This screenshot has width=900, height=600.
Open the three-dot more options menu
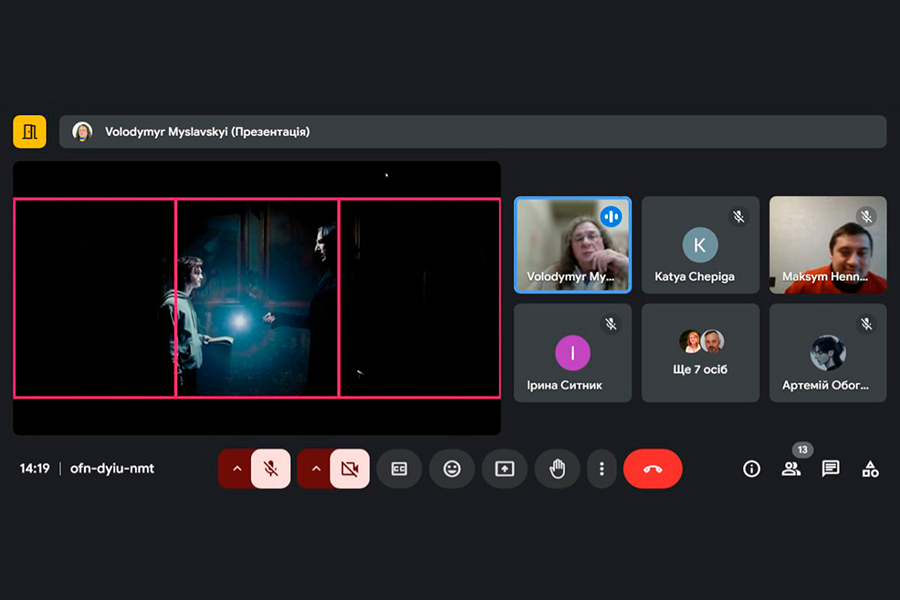[x=601, y=468]
